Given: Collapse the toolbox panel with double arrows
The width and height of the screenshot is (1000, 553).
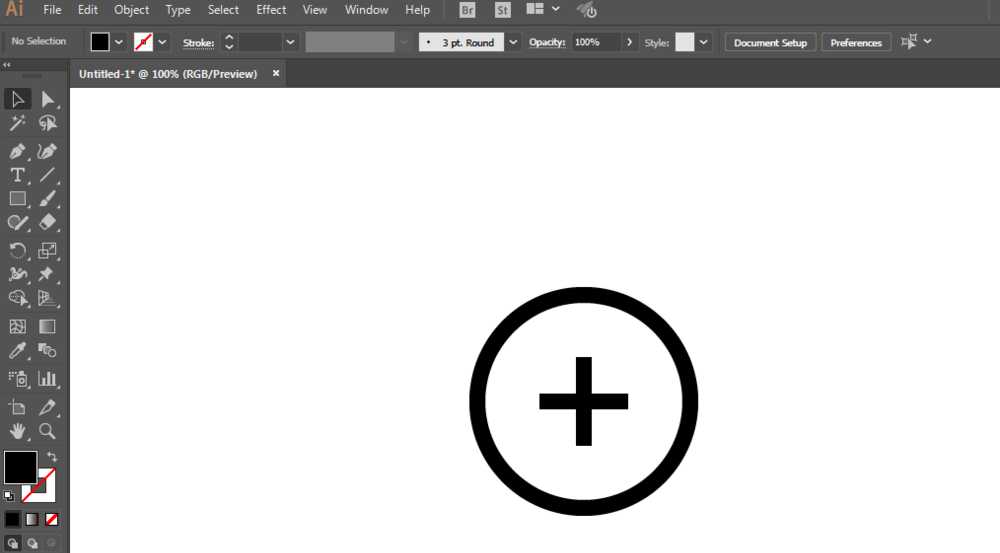Looking at the screenshot, I should pyautogui.click(x=6, y=64).
